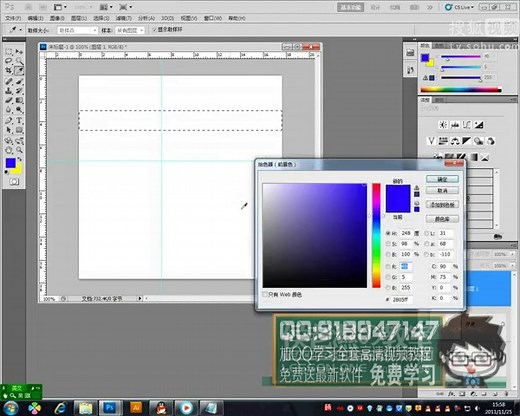Select the History Brush tool

click(19, 91)
